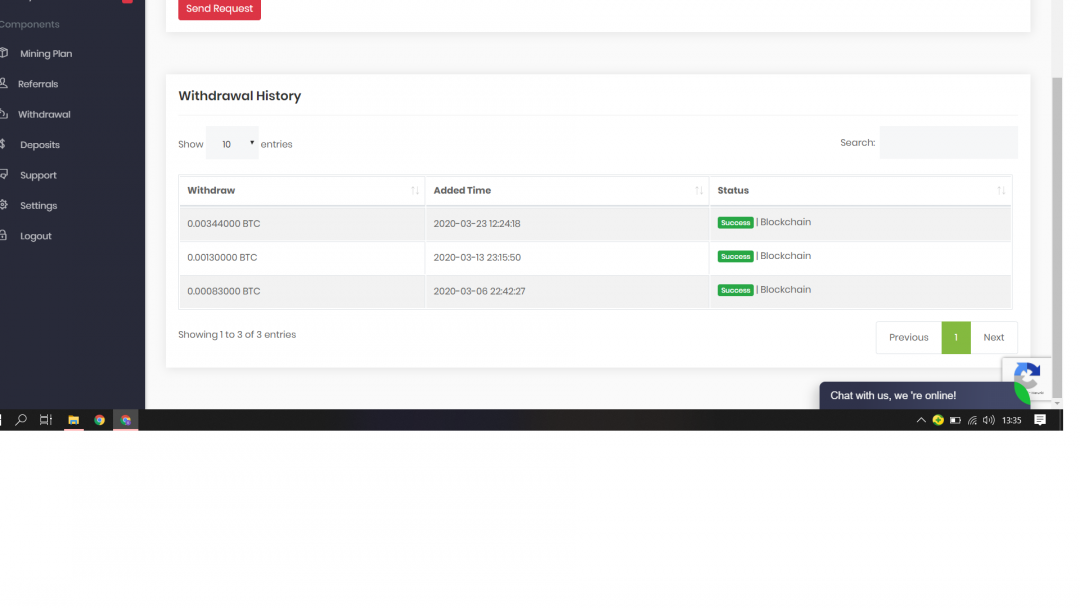
Task: Expand hidden system tray icons chevron
Action: (x=921, y=420)
